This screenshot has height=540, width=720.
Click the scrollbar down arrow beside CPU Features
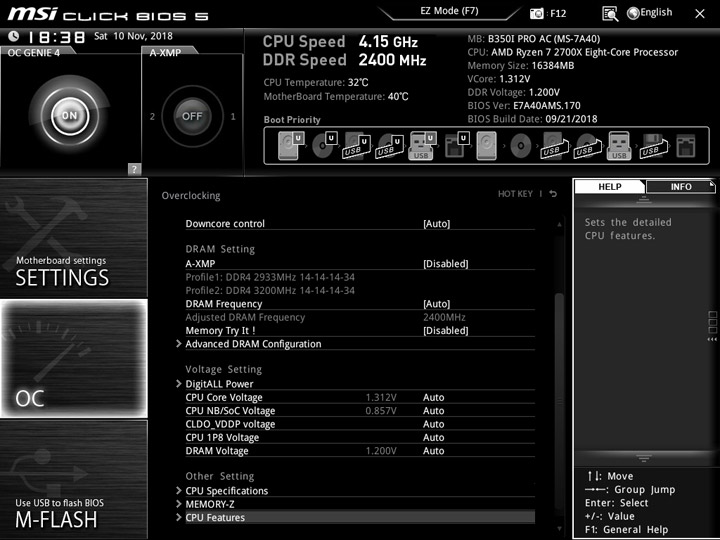click(x=559, y=529)
